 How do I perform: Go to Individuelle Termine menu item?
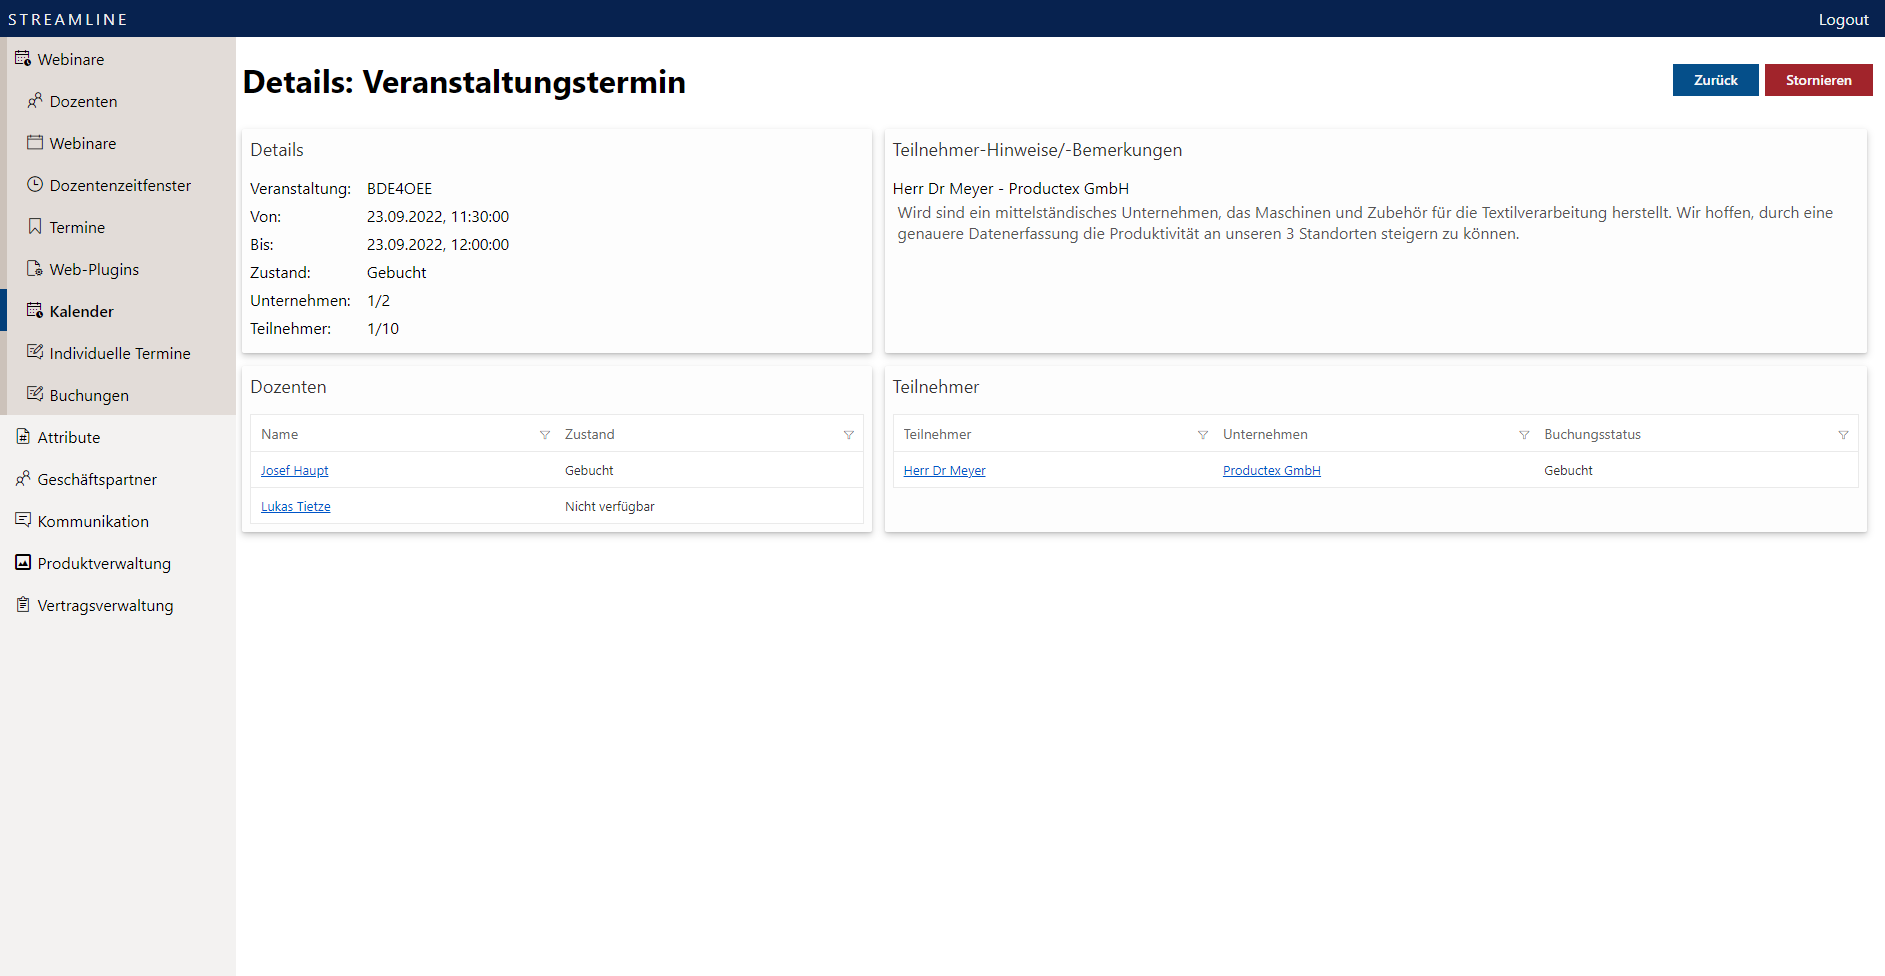click(119, 353)
